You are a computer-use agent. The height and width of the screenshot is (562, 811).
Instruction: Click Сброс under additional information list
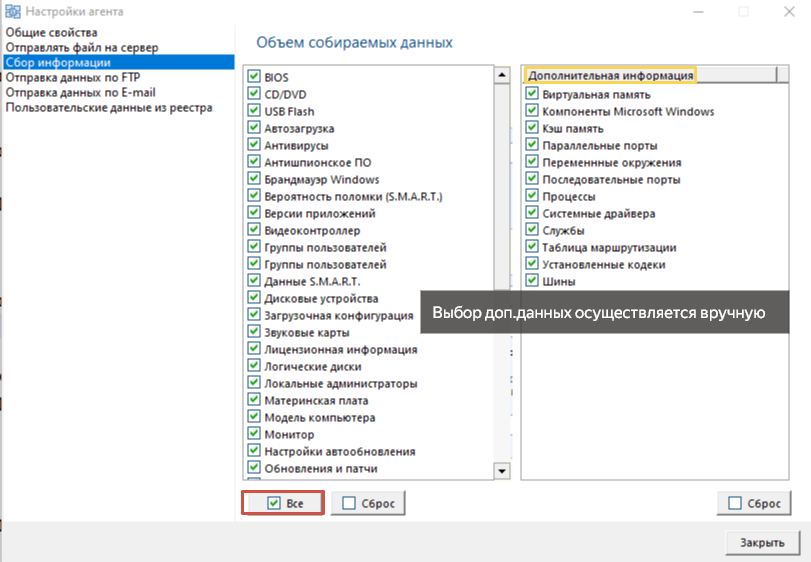coord(754,503)
